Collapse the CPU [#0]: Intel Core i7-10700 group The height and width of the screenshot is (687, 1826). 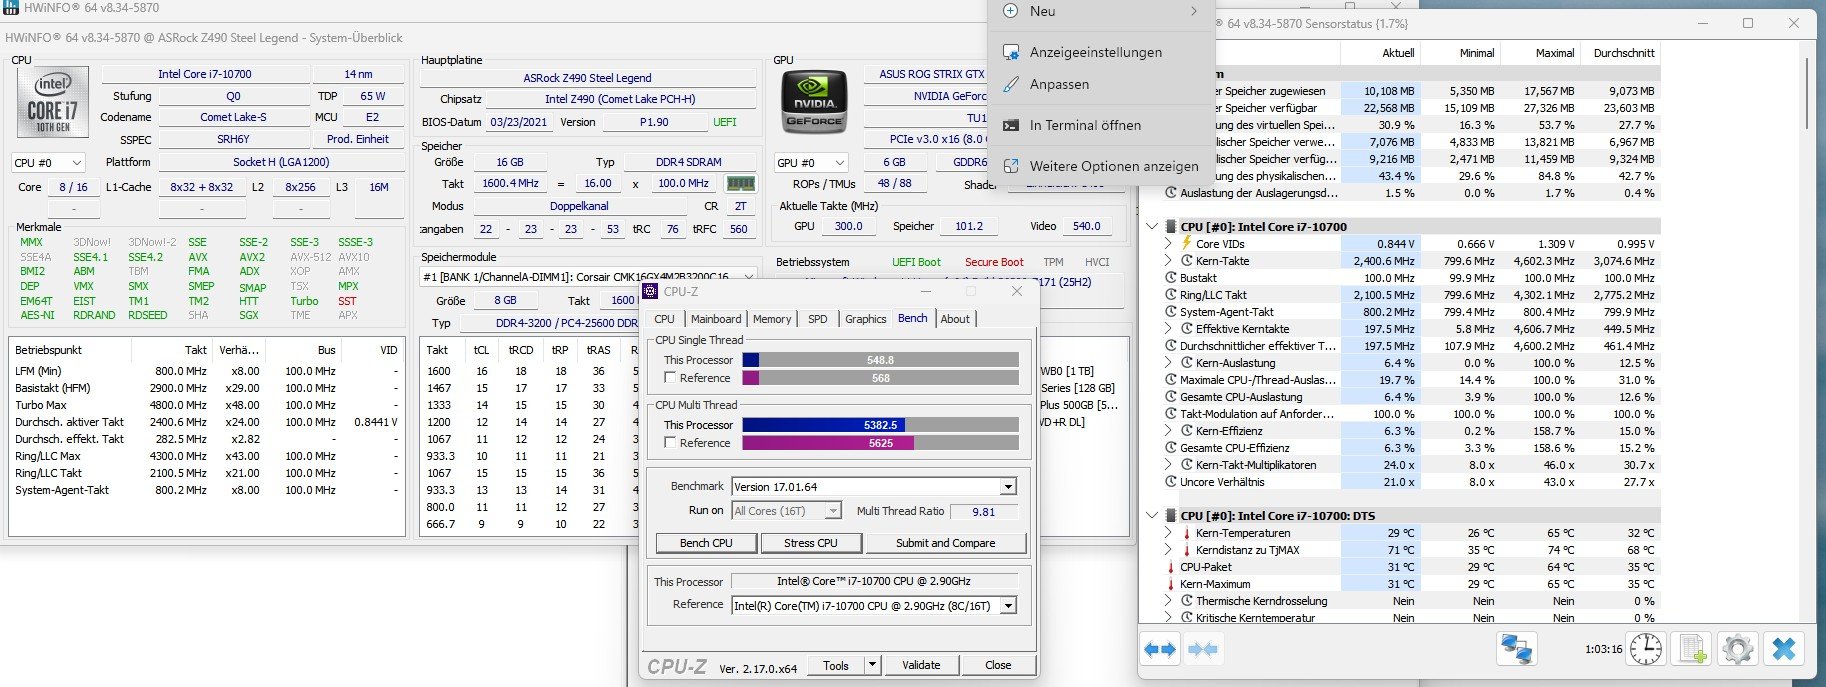(x=1152, y=227)
